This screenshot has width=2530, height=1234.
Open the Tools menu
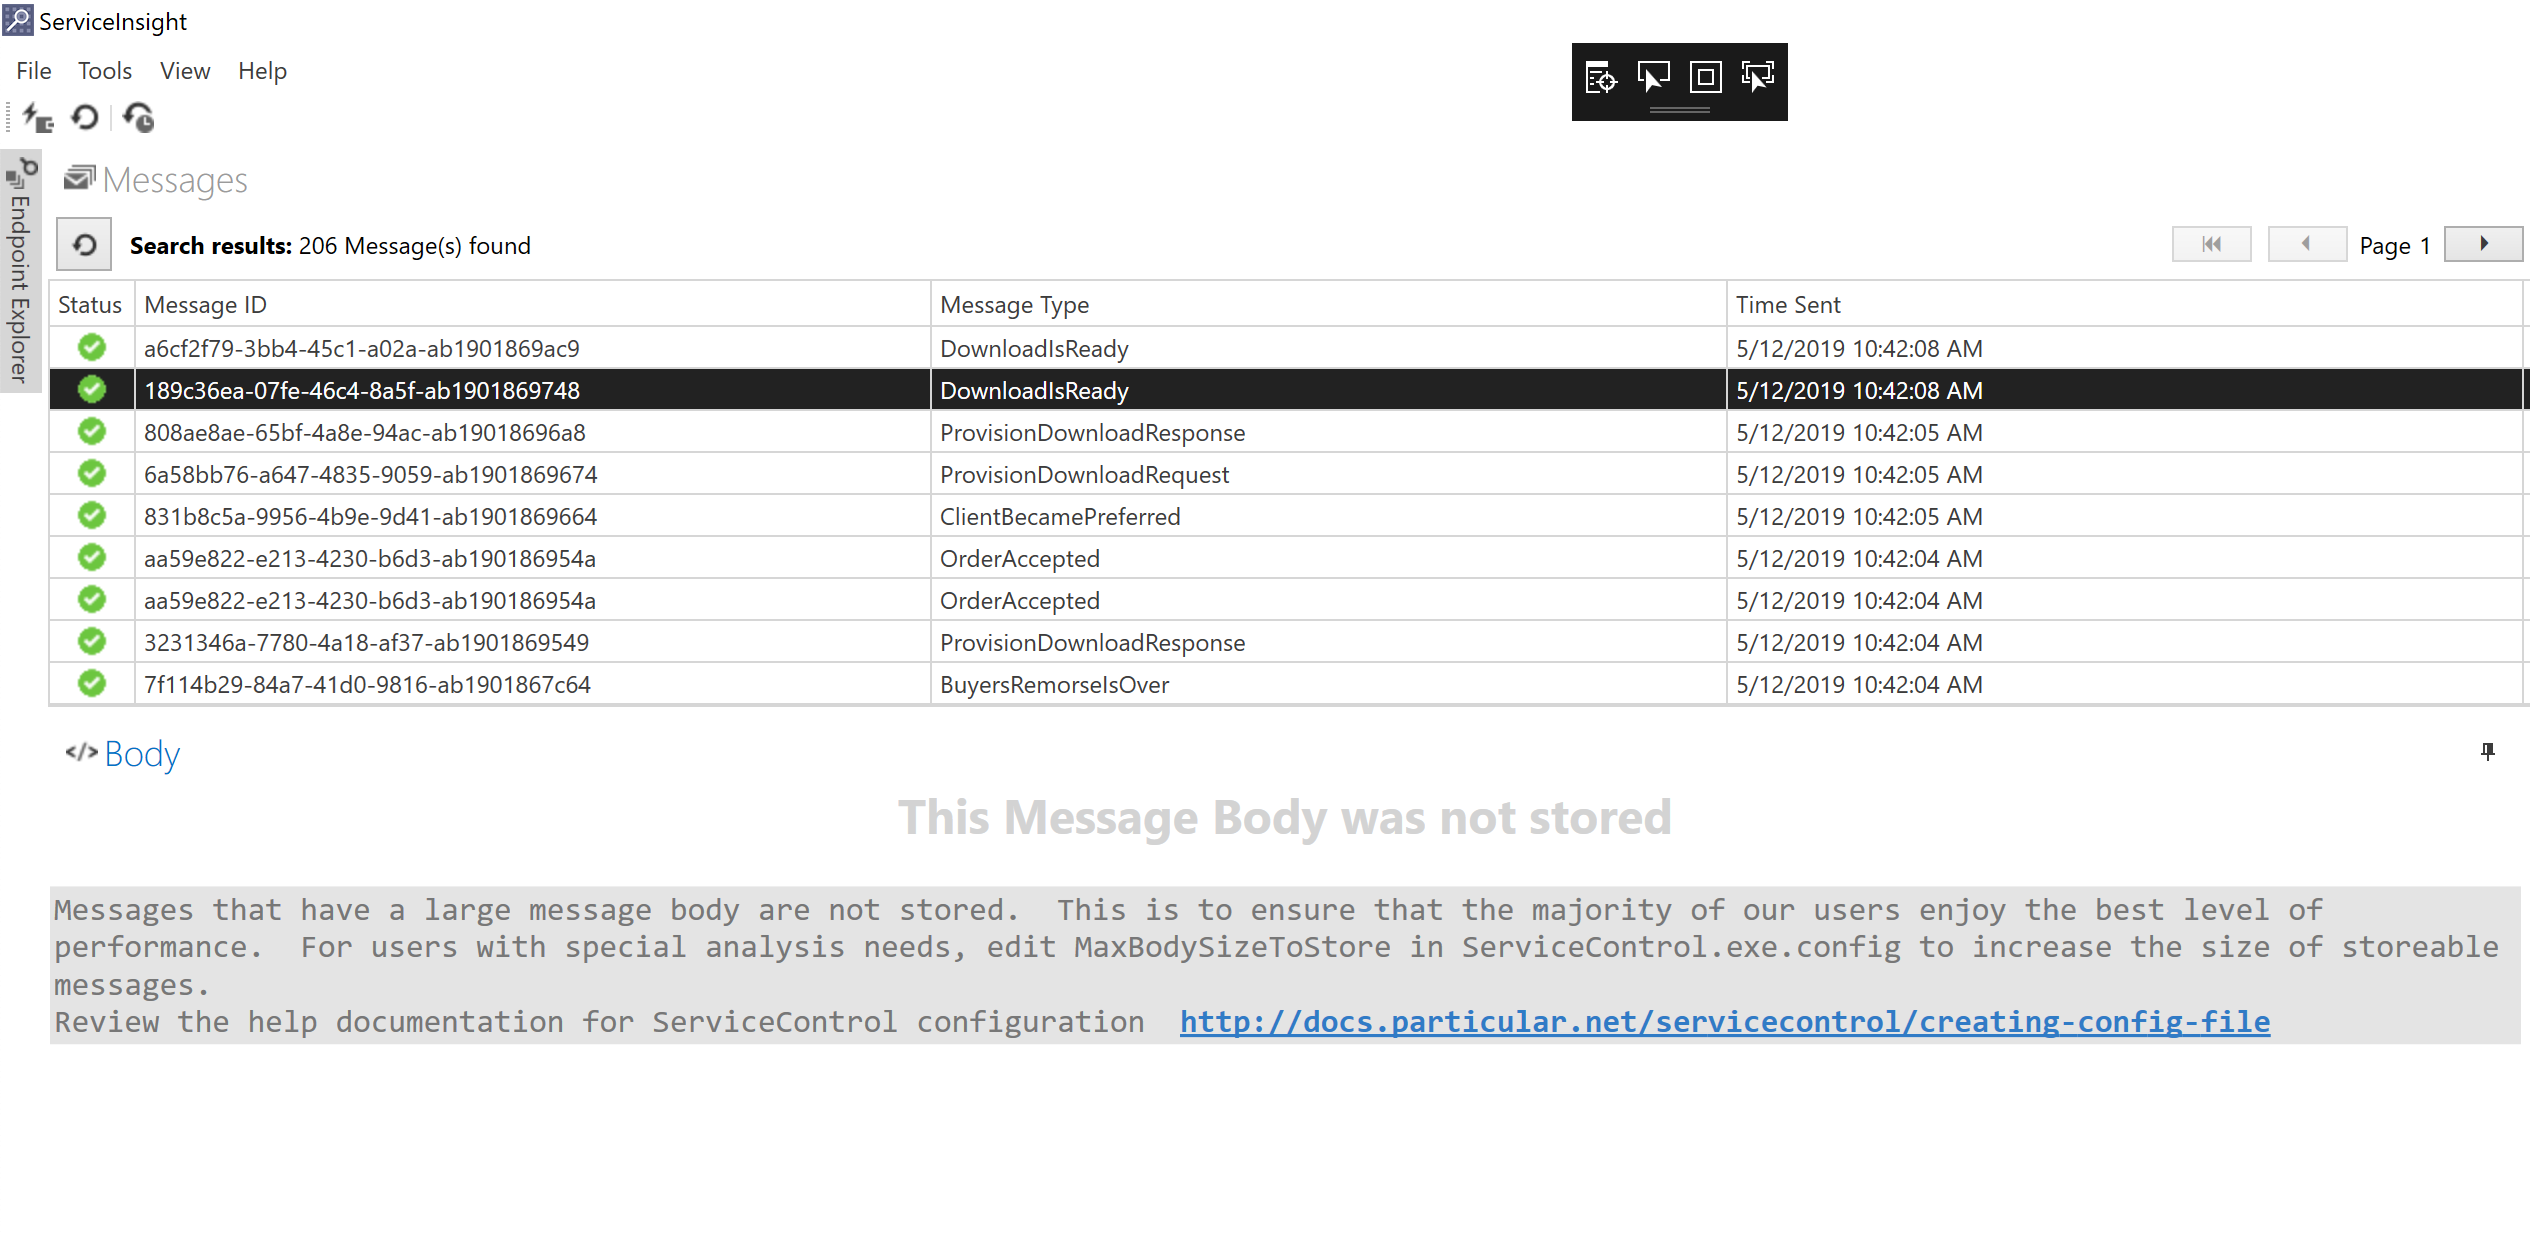click(x=104, y=70)
